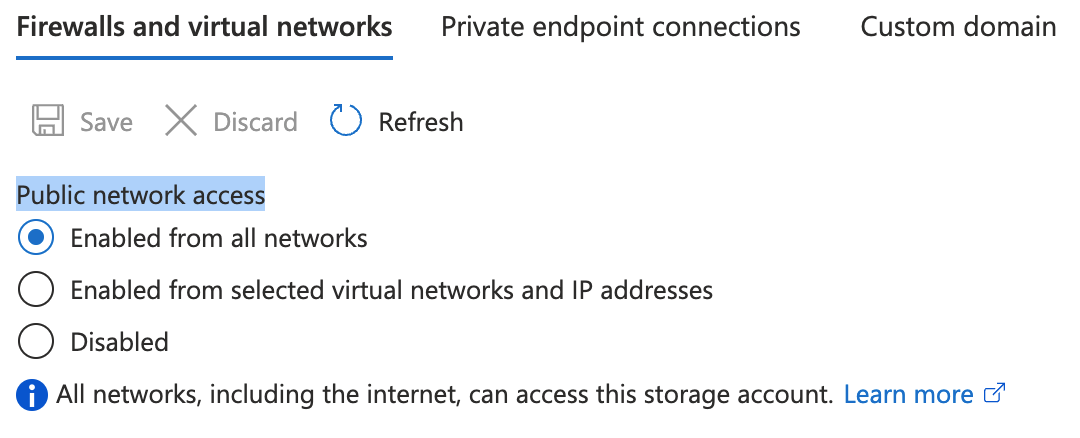1080x438 pixels.
Task: Click the 'Enabled from all networks' label text
Action: (x=219, y=239)
